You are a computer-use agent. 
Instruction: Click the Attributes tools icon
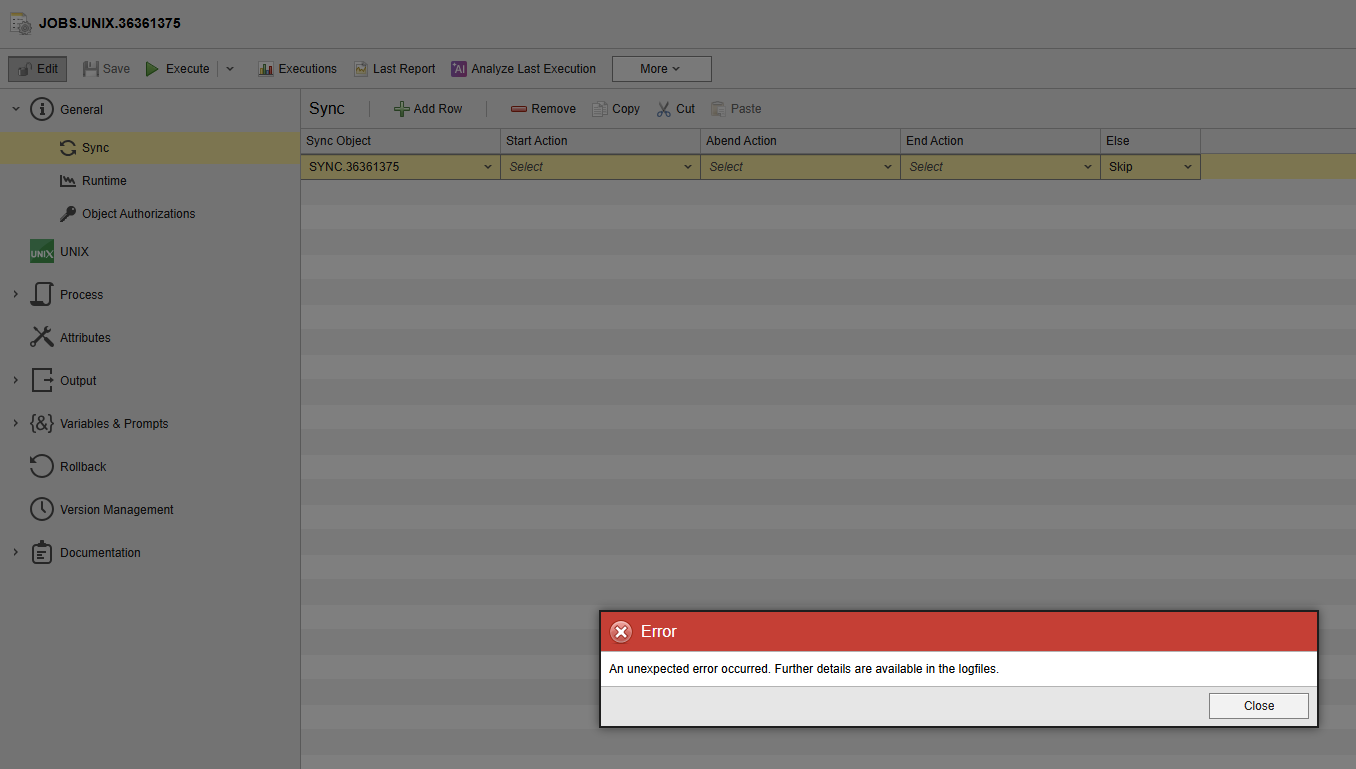(41, 337)
